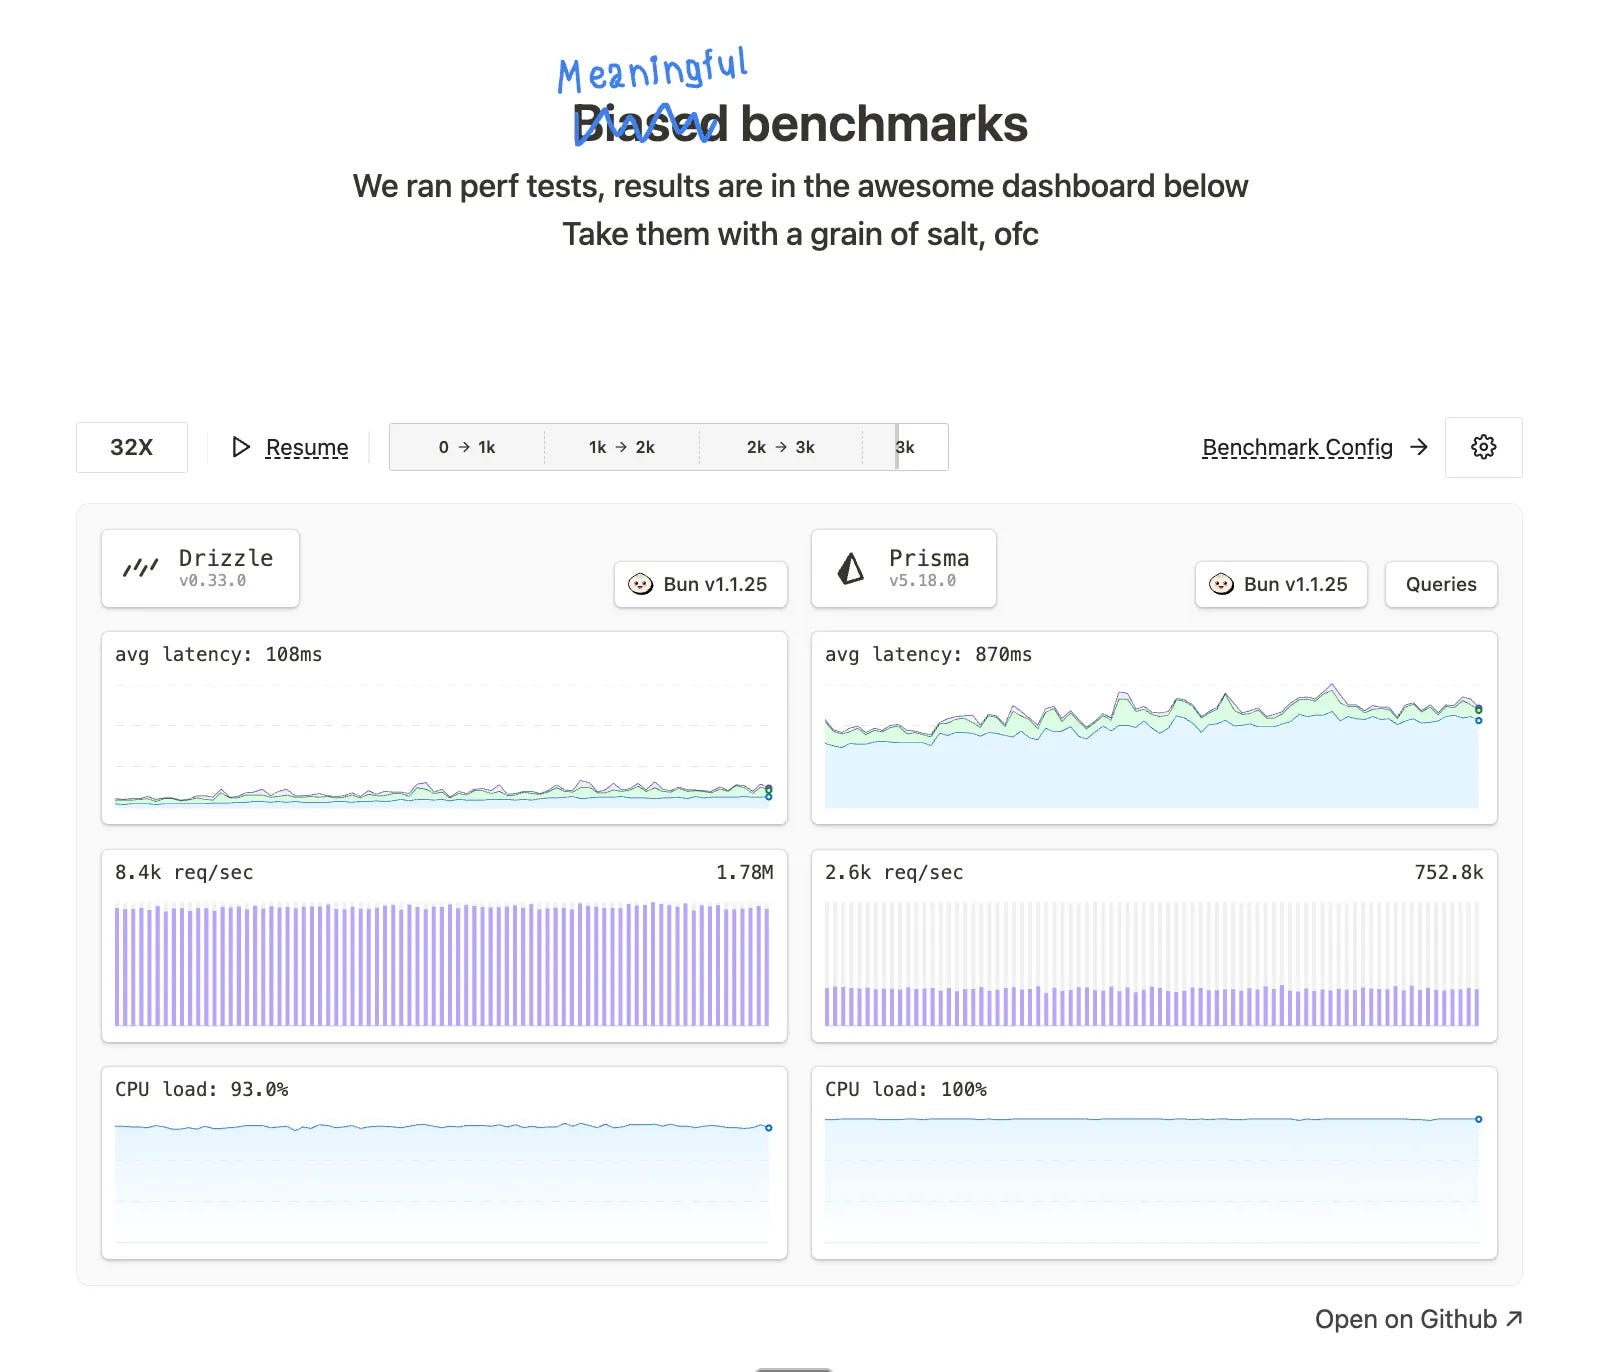Select the 2k → 3k timeline segment
Screen dimensions: 1608x1372
click(x=781, y=447)
